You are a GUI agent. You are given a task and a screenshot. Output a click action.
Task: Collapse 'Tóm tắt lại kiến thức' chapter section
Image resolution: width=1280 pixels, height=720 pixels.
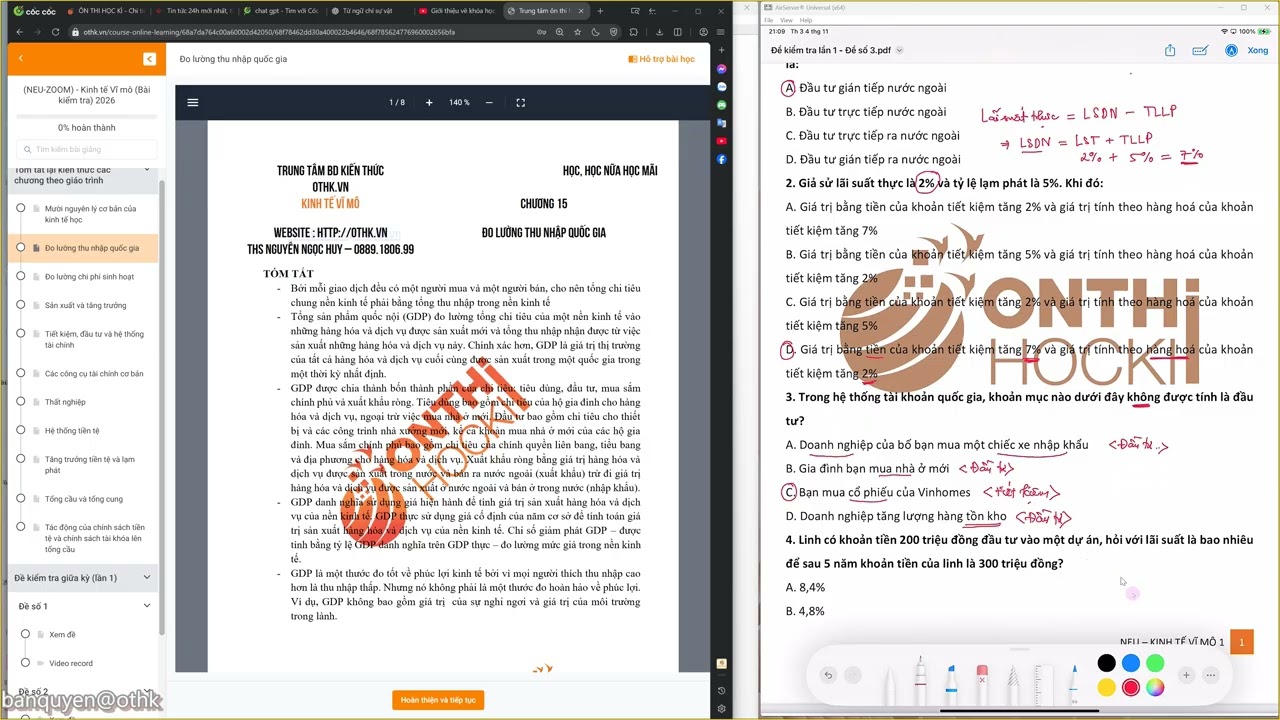[x=147, y=171]
